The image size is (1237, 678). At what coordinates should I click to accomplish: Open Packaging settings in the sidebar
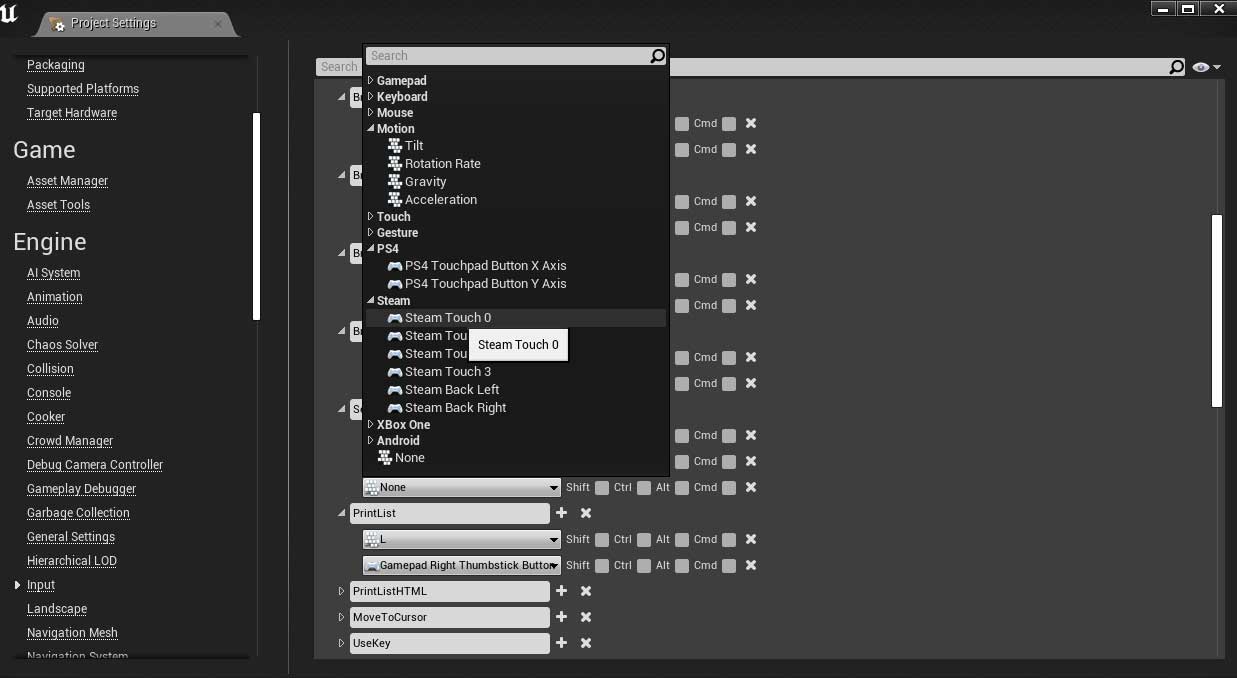(56, 65)
